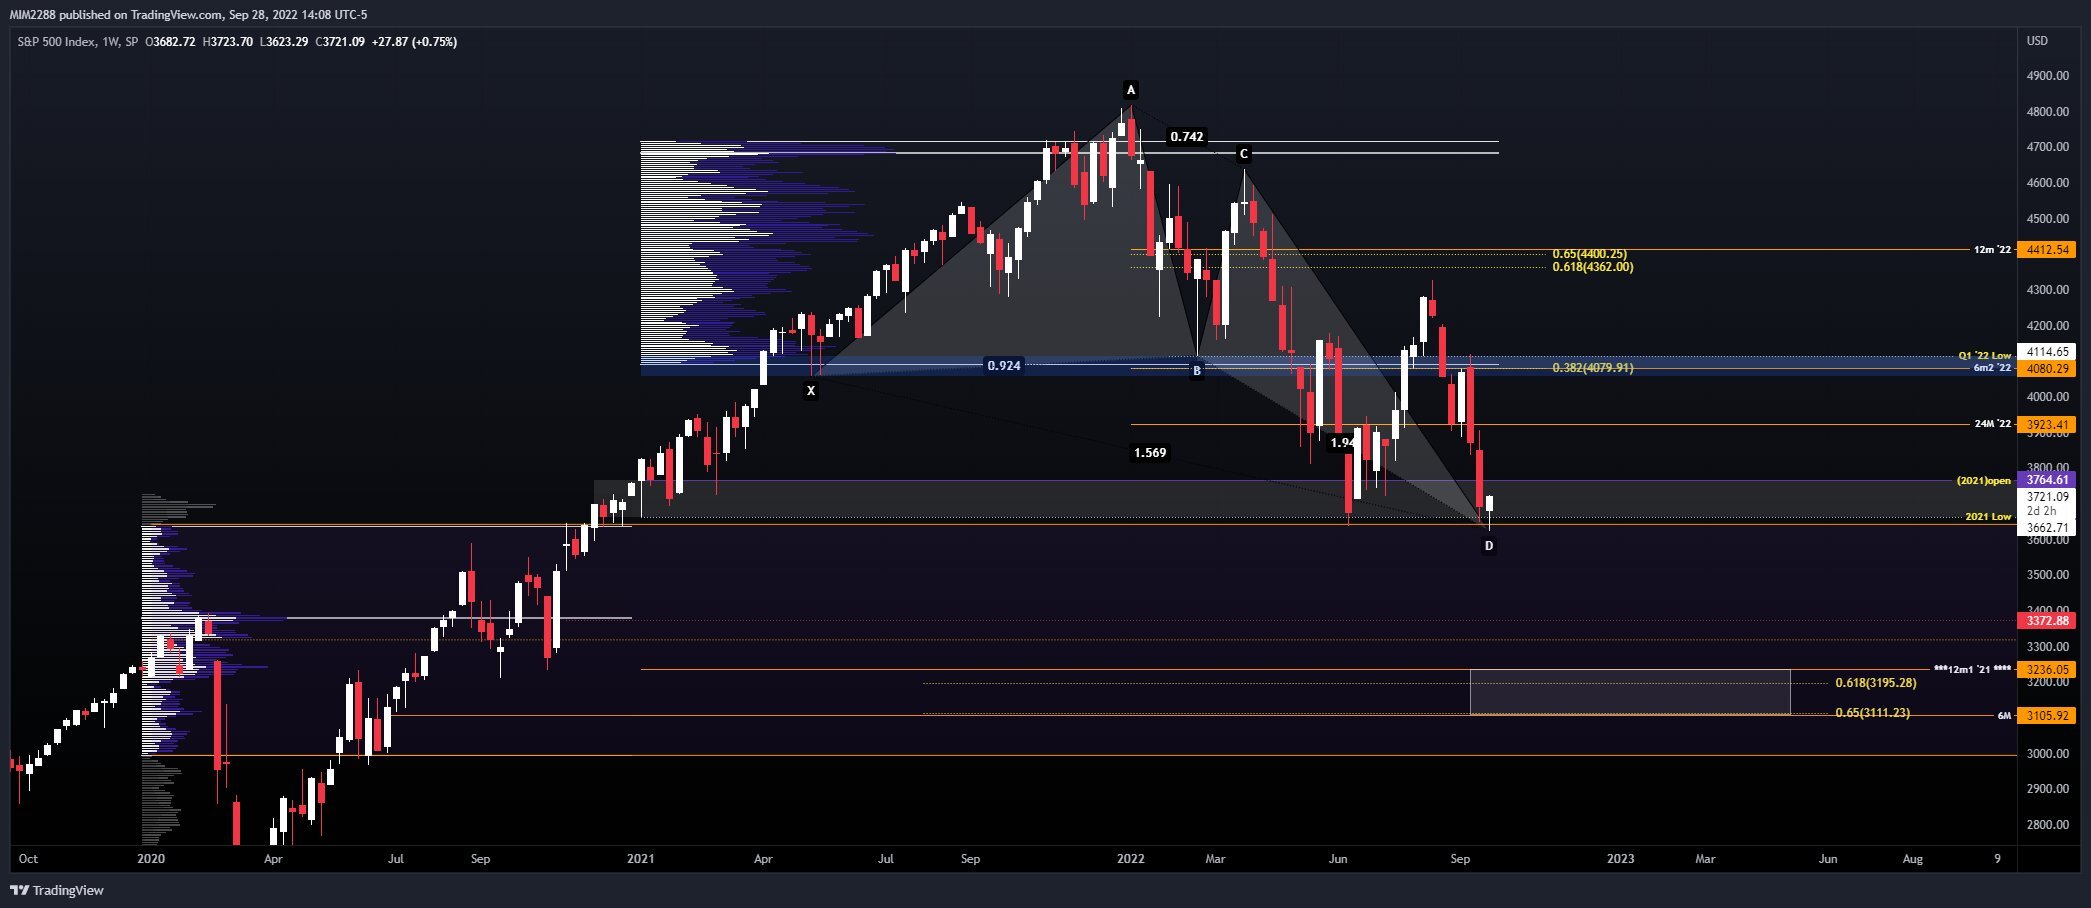Click the orange 3236.05 price tag

(2047, 670)
